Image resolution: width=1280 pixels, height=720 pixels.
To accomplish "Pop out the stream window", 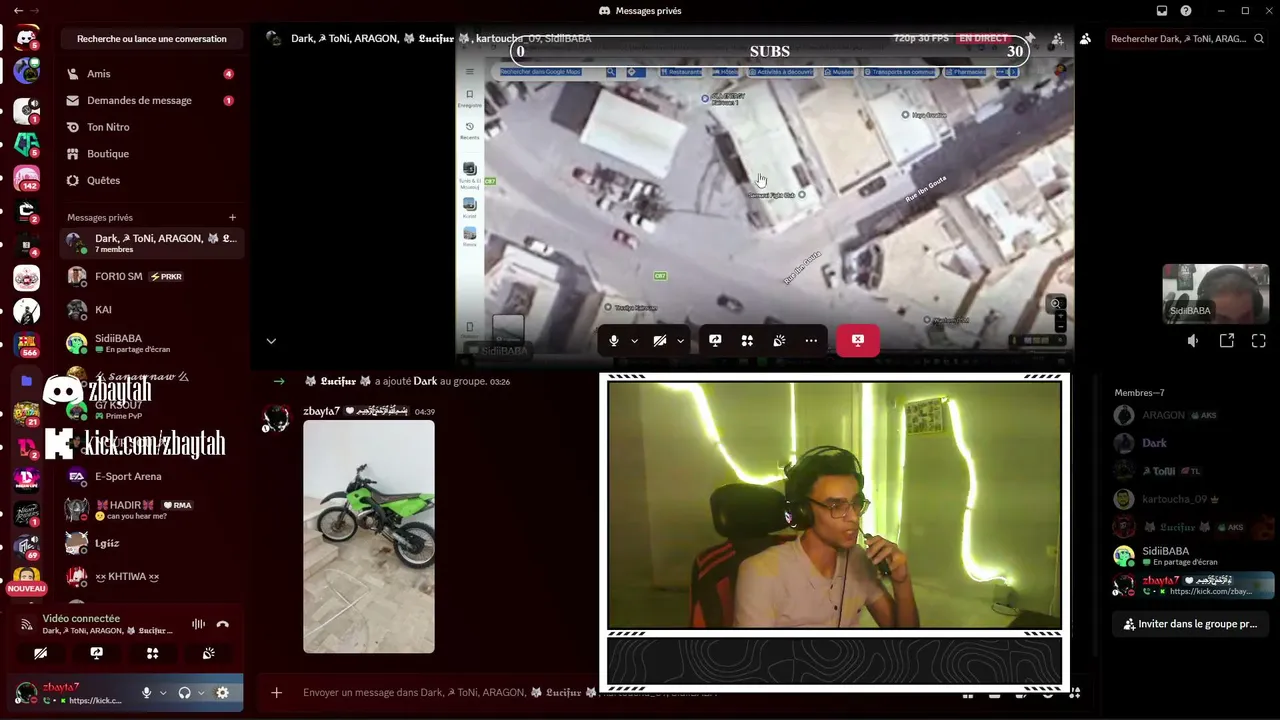I will [1227, 341].
